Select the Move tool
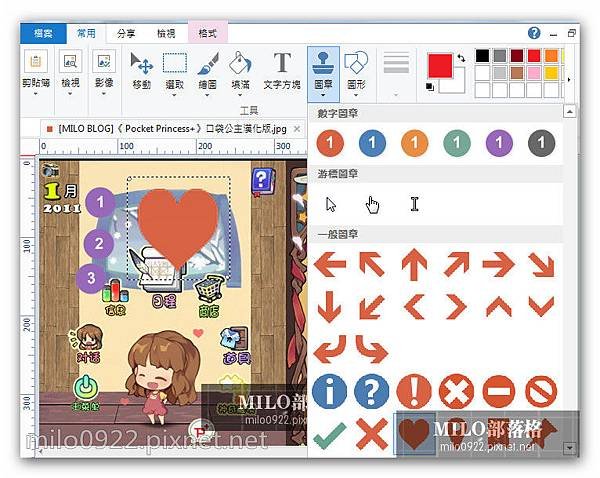 [x=142, y=71]
